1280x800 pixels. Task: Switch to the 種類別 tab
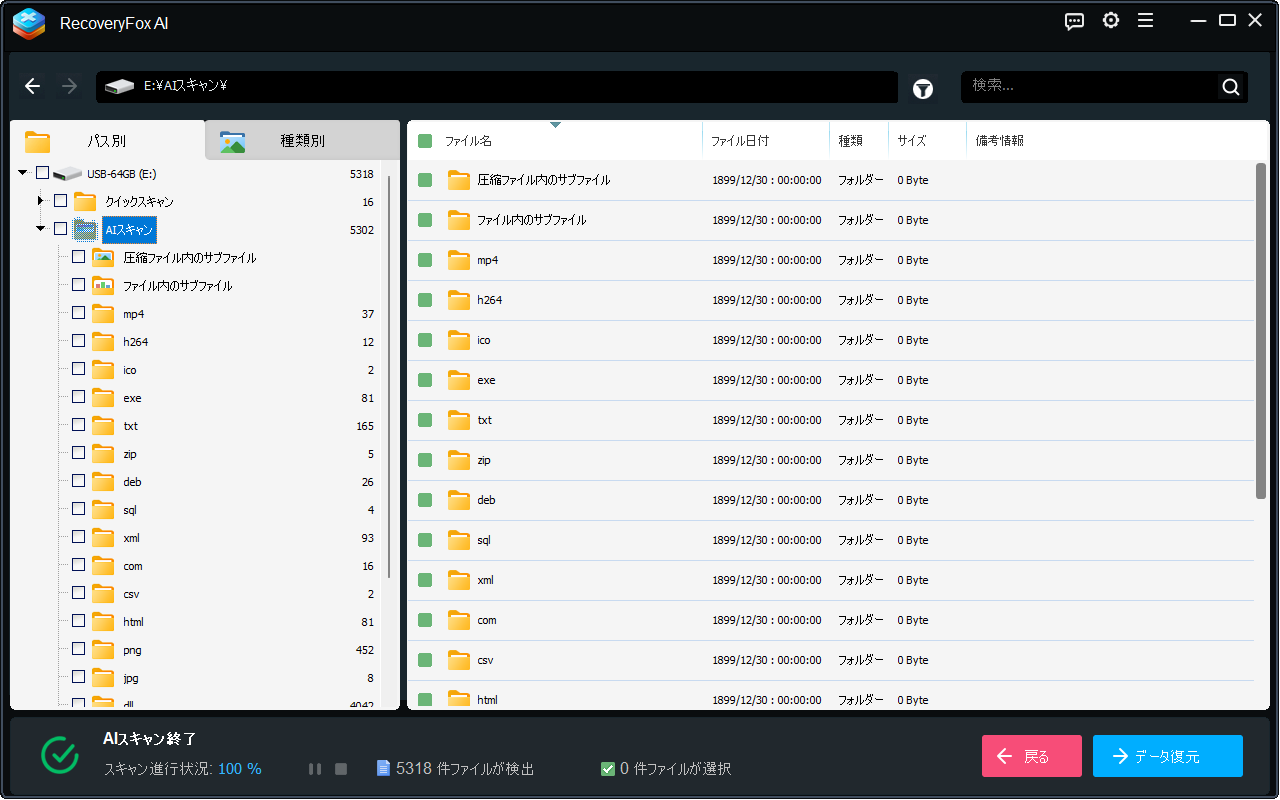pyautogui.click(x=302, y=141)
